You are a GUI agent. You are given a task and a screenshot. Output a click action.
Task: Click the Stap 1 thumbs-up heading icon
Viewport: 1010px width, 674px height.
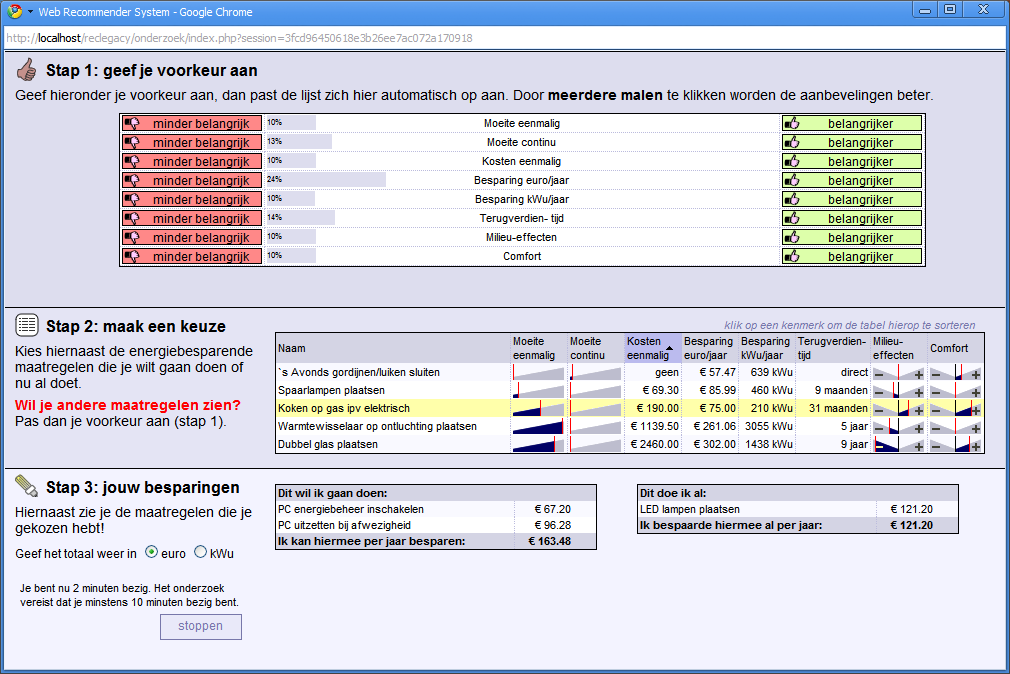pyautogui.click(x=27, y=71)
